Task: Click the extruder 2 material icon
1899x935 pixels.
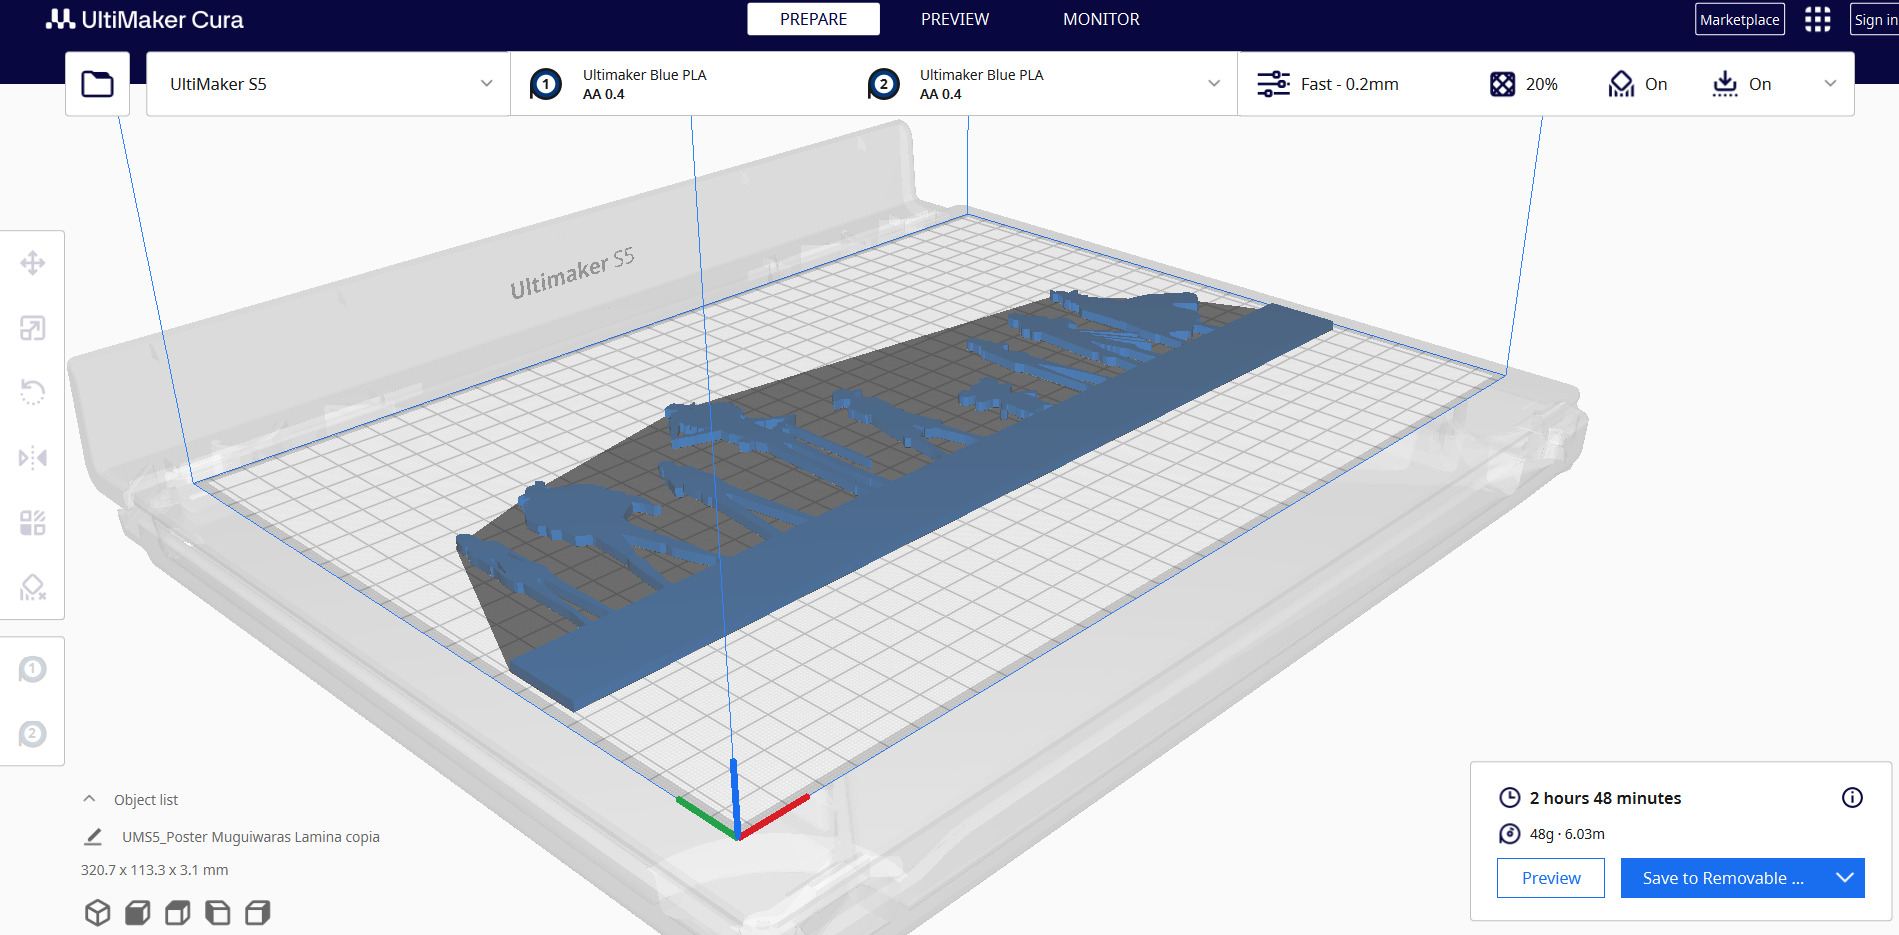Action: click(x=883, y=84)
